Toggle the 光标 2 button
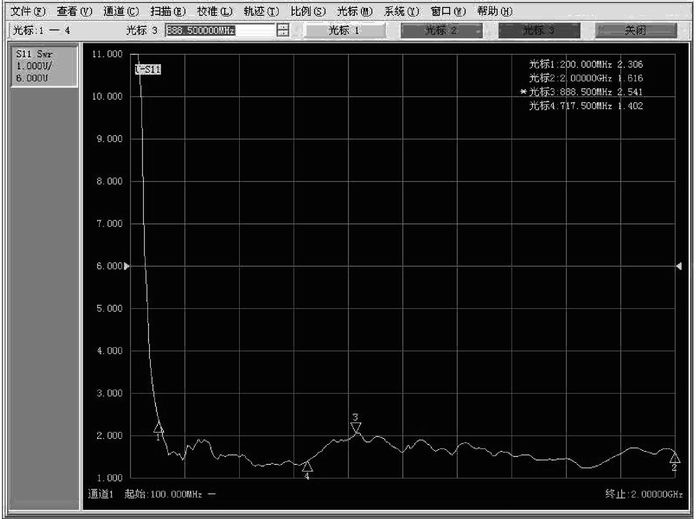 tap(440, 30)
